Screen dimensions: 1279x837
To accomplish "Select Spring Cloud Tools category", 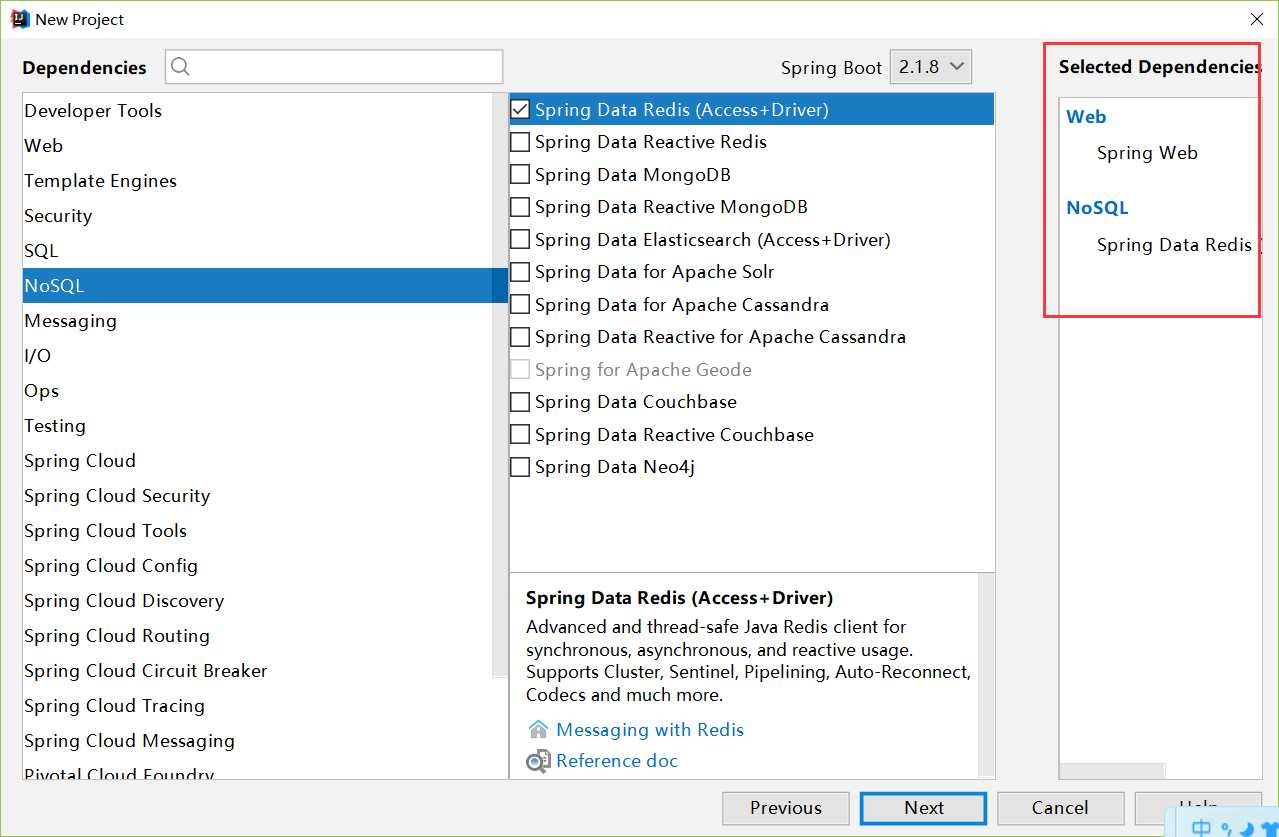I will (258, 531).
